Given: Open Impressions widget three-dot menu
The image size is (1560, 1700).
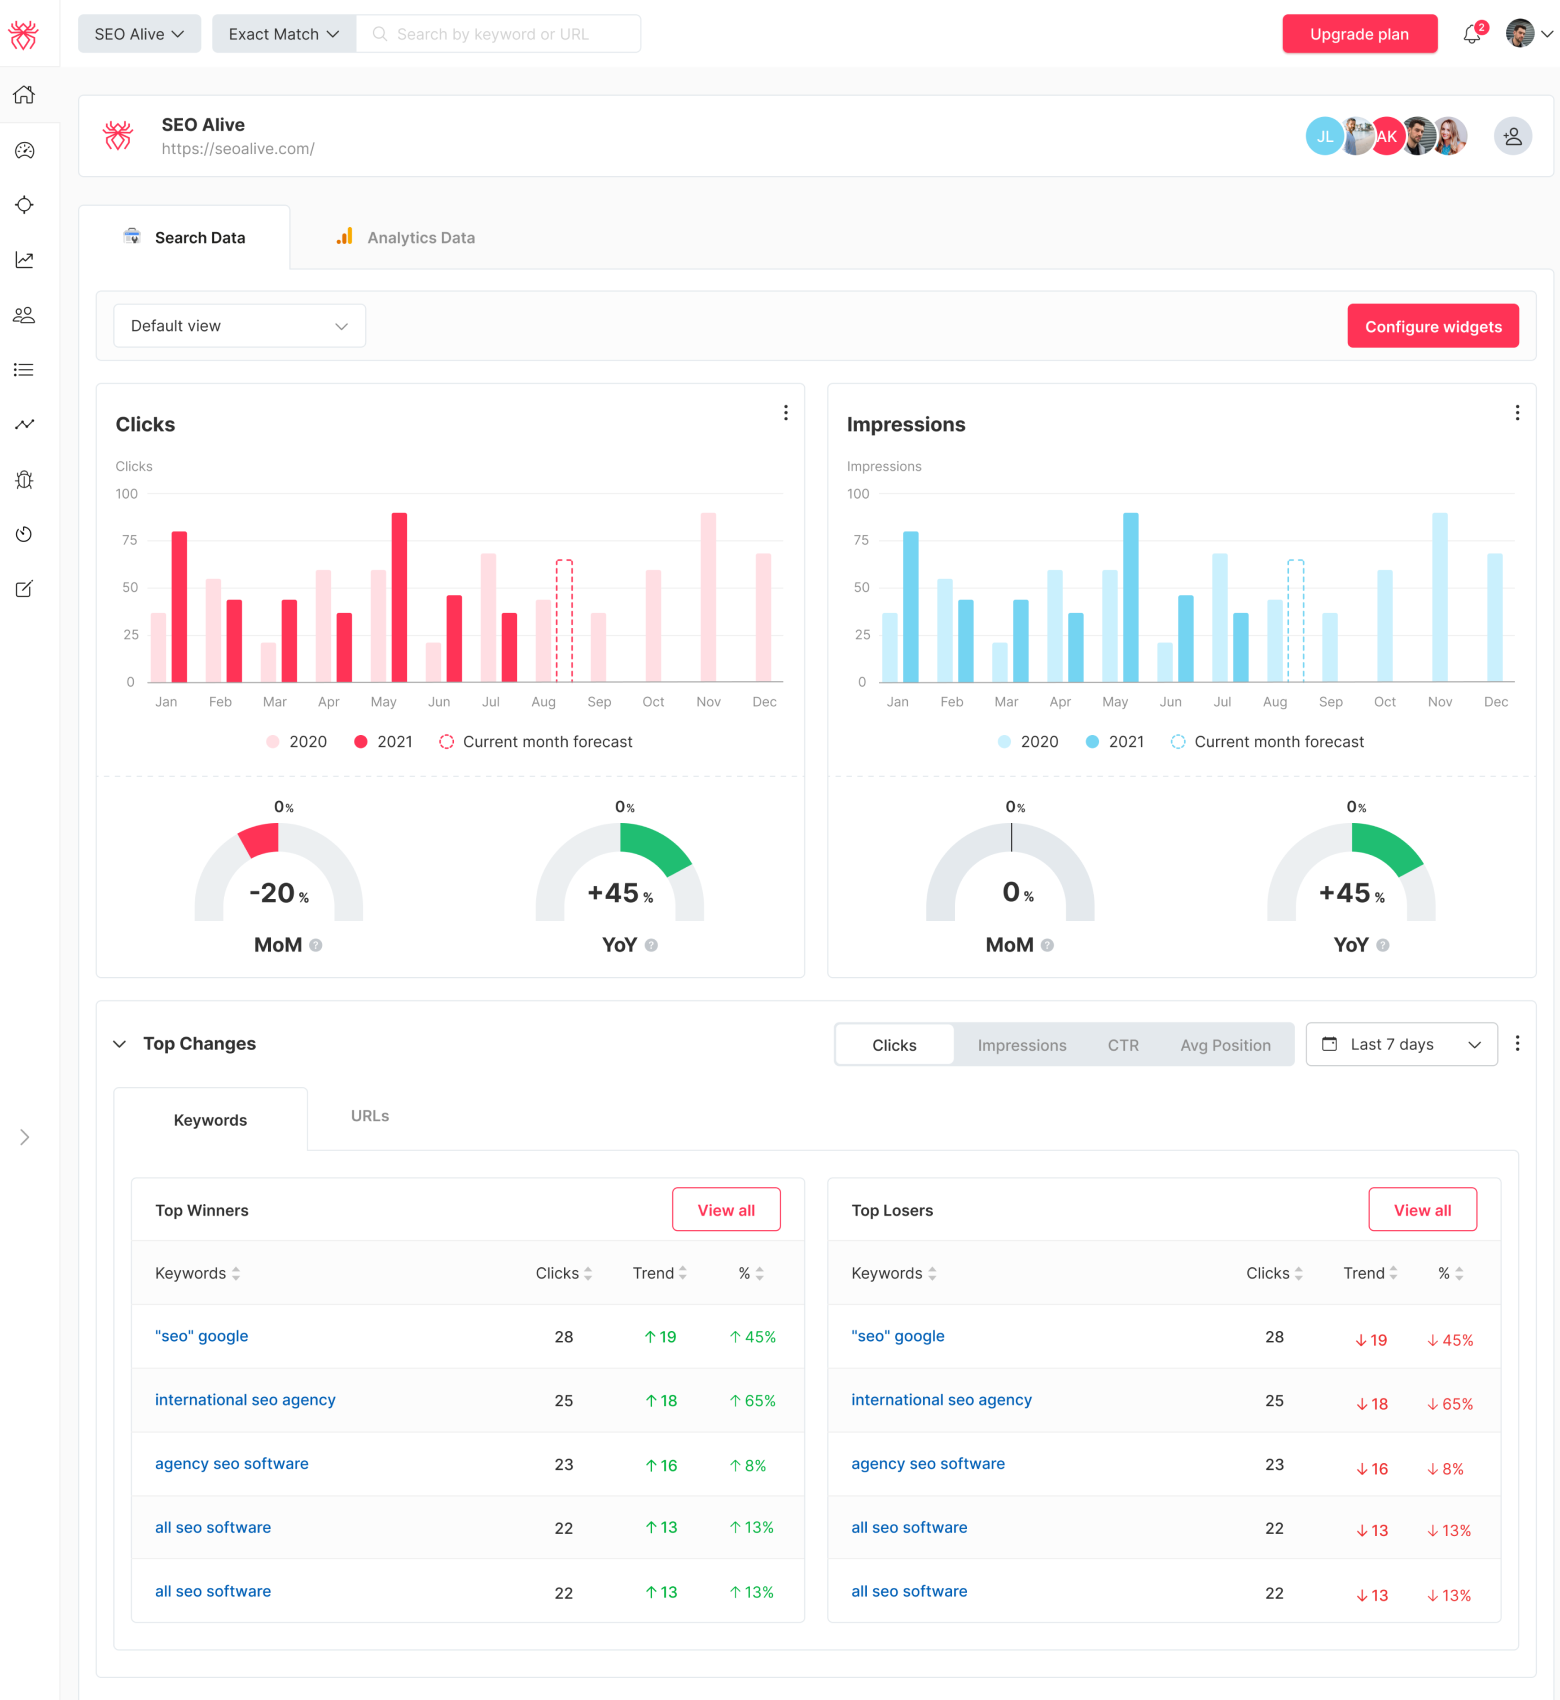Looking at the screenshot, I should click(x=1516, y=413).
